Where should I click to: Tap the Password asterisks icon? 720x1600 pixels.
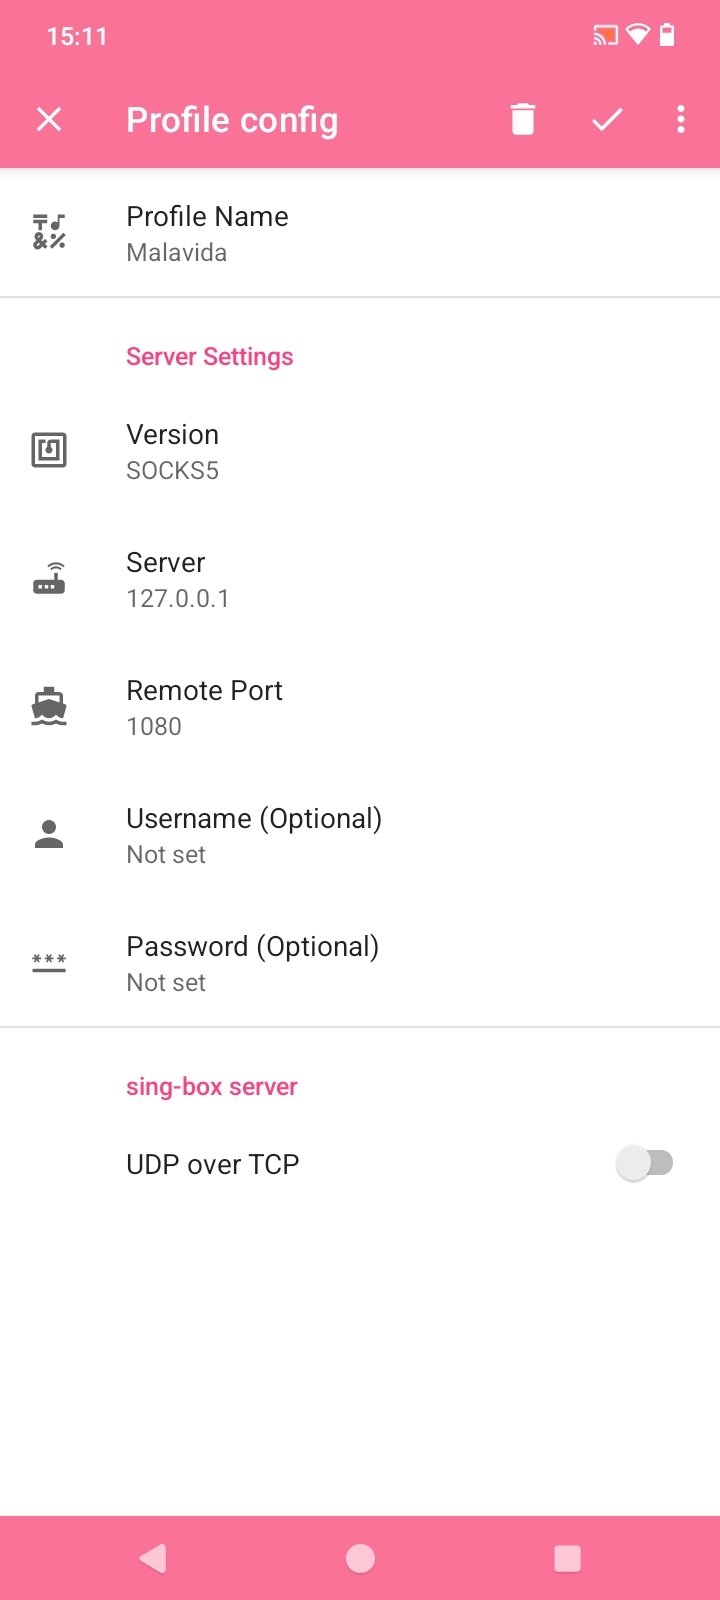[49, 963]
